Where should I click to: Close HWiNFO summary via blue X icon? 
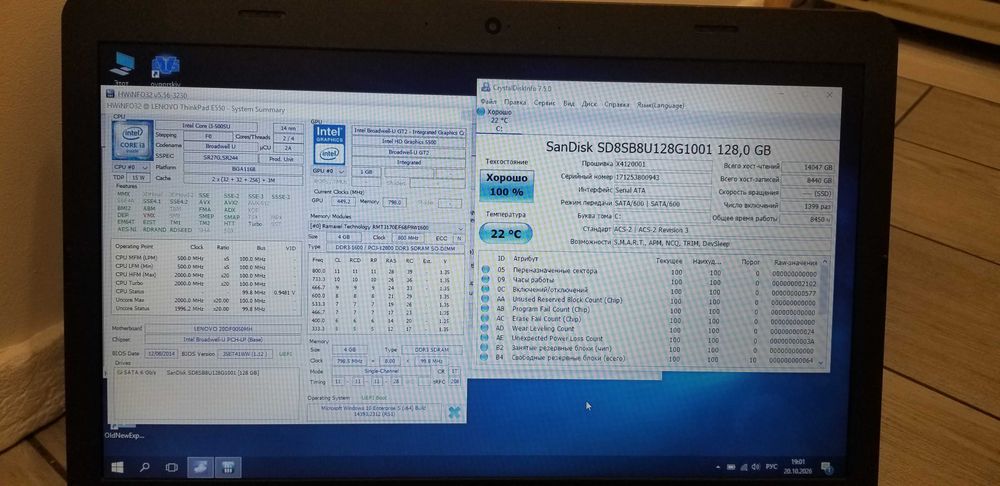click(454, 413)
